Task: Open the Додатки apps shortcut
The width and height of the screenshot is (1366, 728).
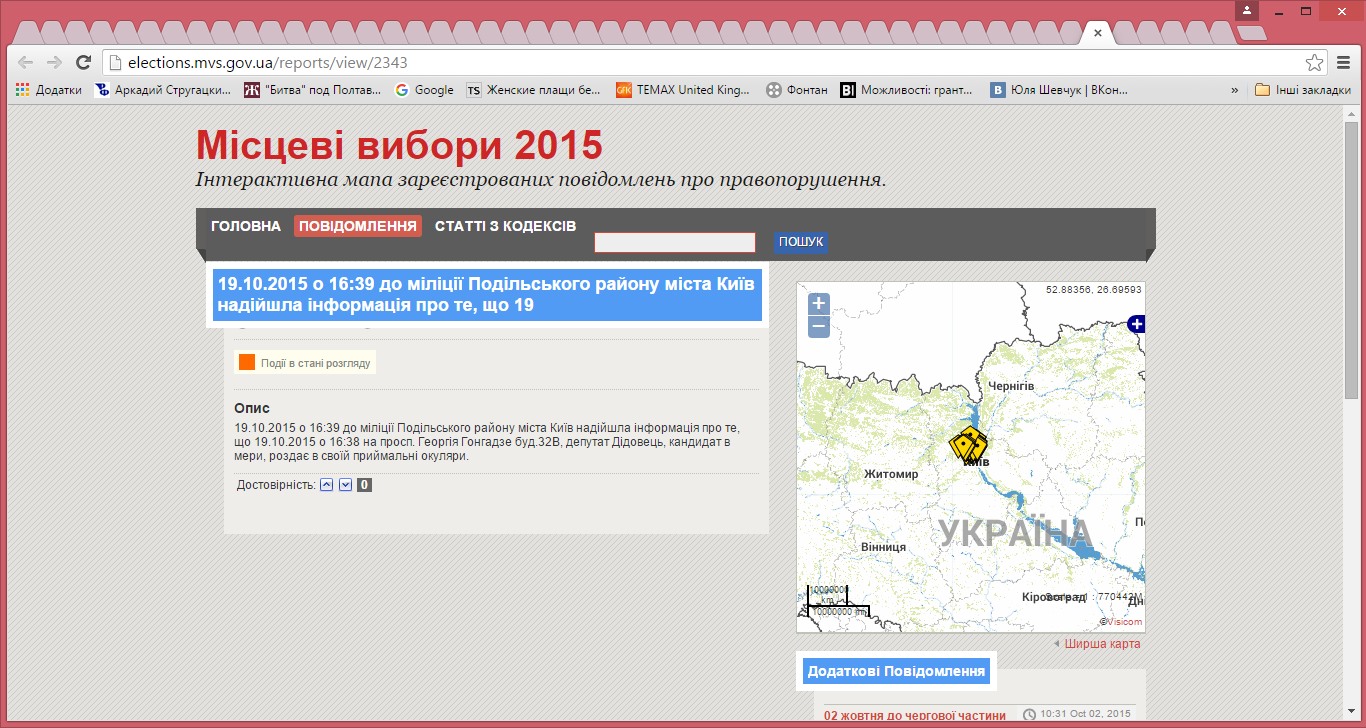Action: tap(49, 90)
